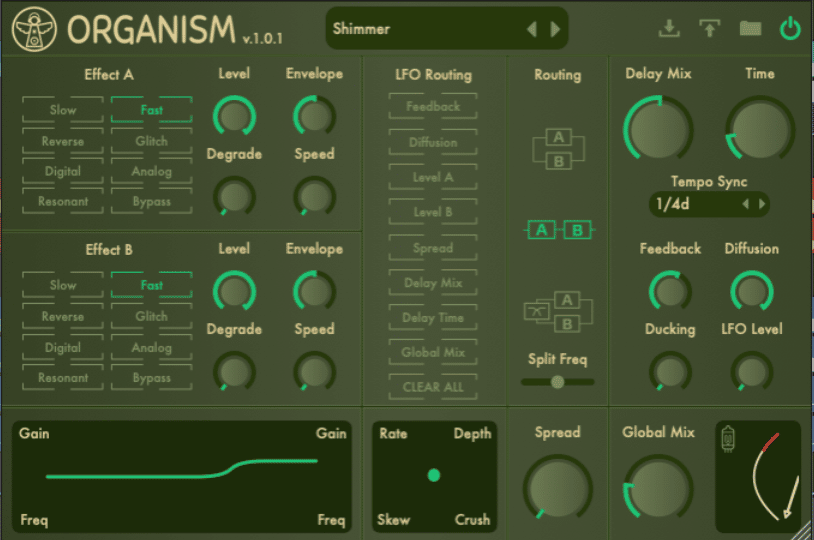
Task: Enable Slow mode in Effect B
Action: 63,285
